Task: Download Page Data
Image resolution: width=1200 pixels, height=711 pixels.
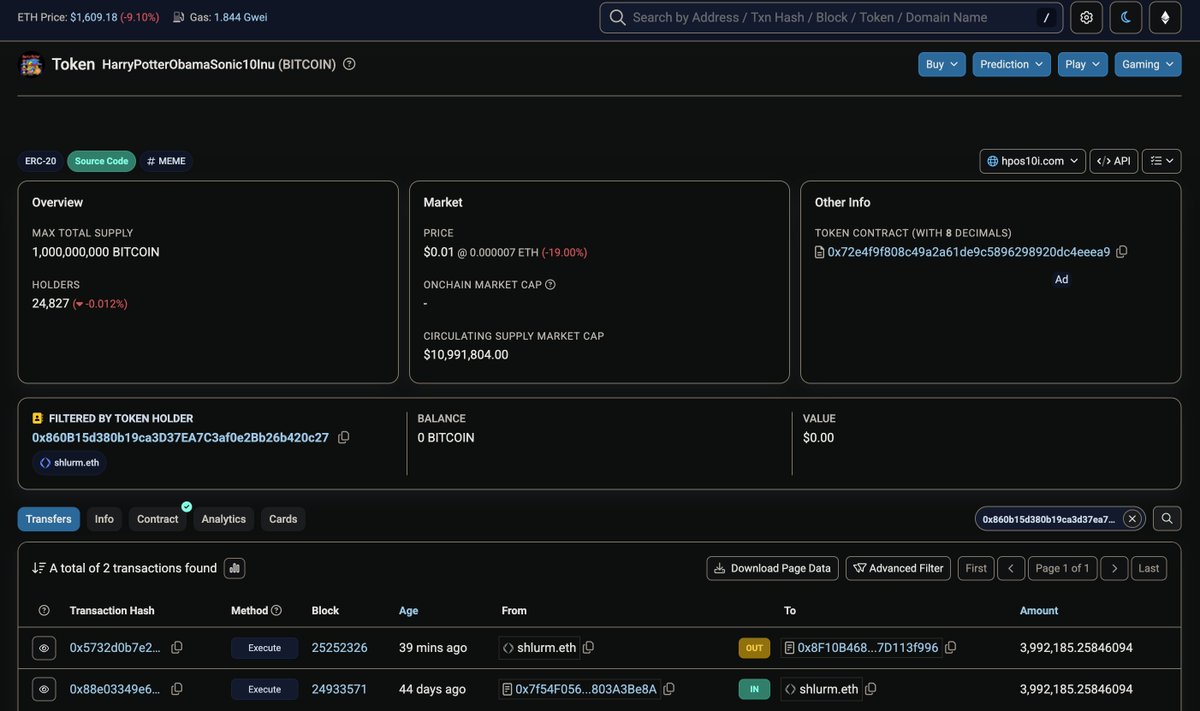Action: coord(773,568)
